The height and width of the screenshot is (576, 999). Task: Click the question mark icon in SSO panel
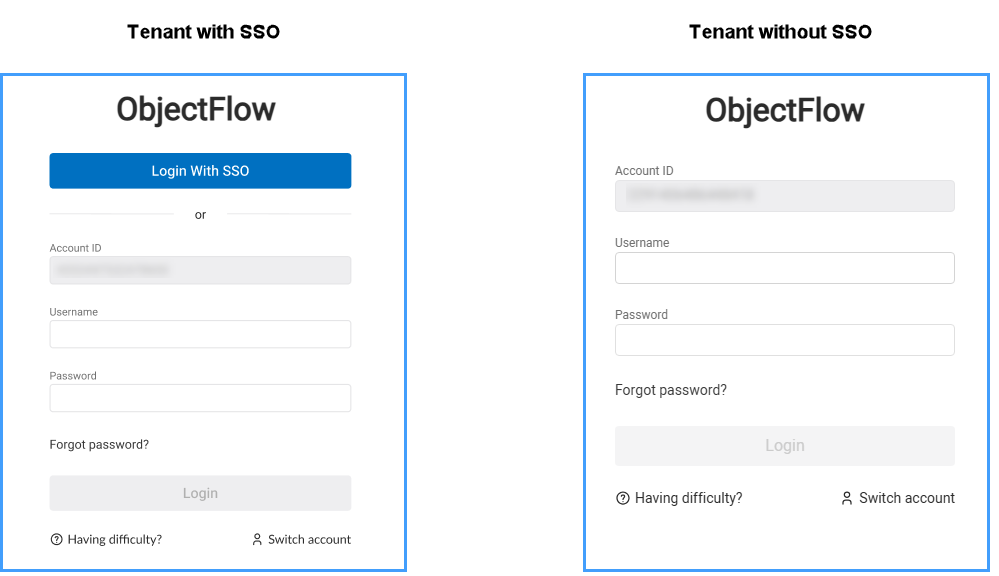[57, 540]
